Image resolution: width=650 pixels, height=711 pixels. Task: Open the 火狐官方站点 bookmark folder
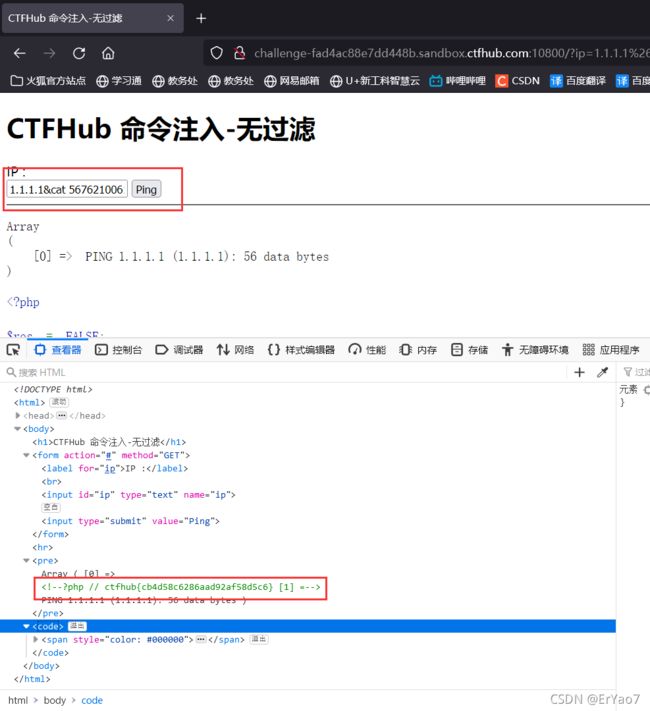(48, 81)
